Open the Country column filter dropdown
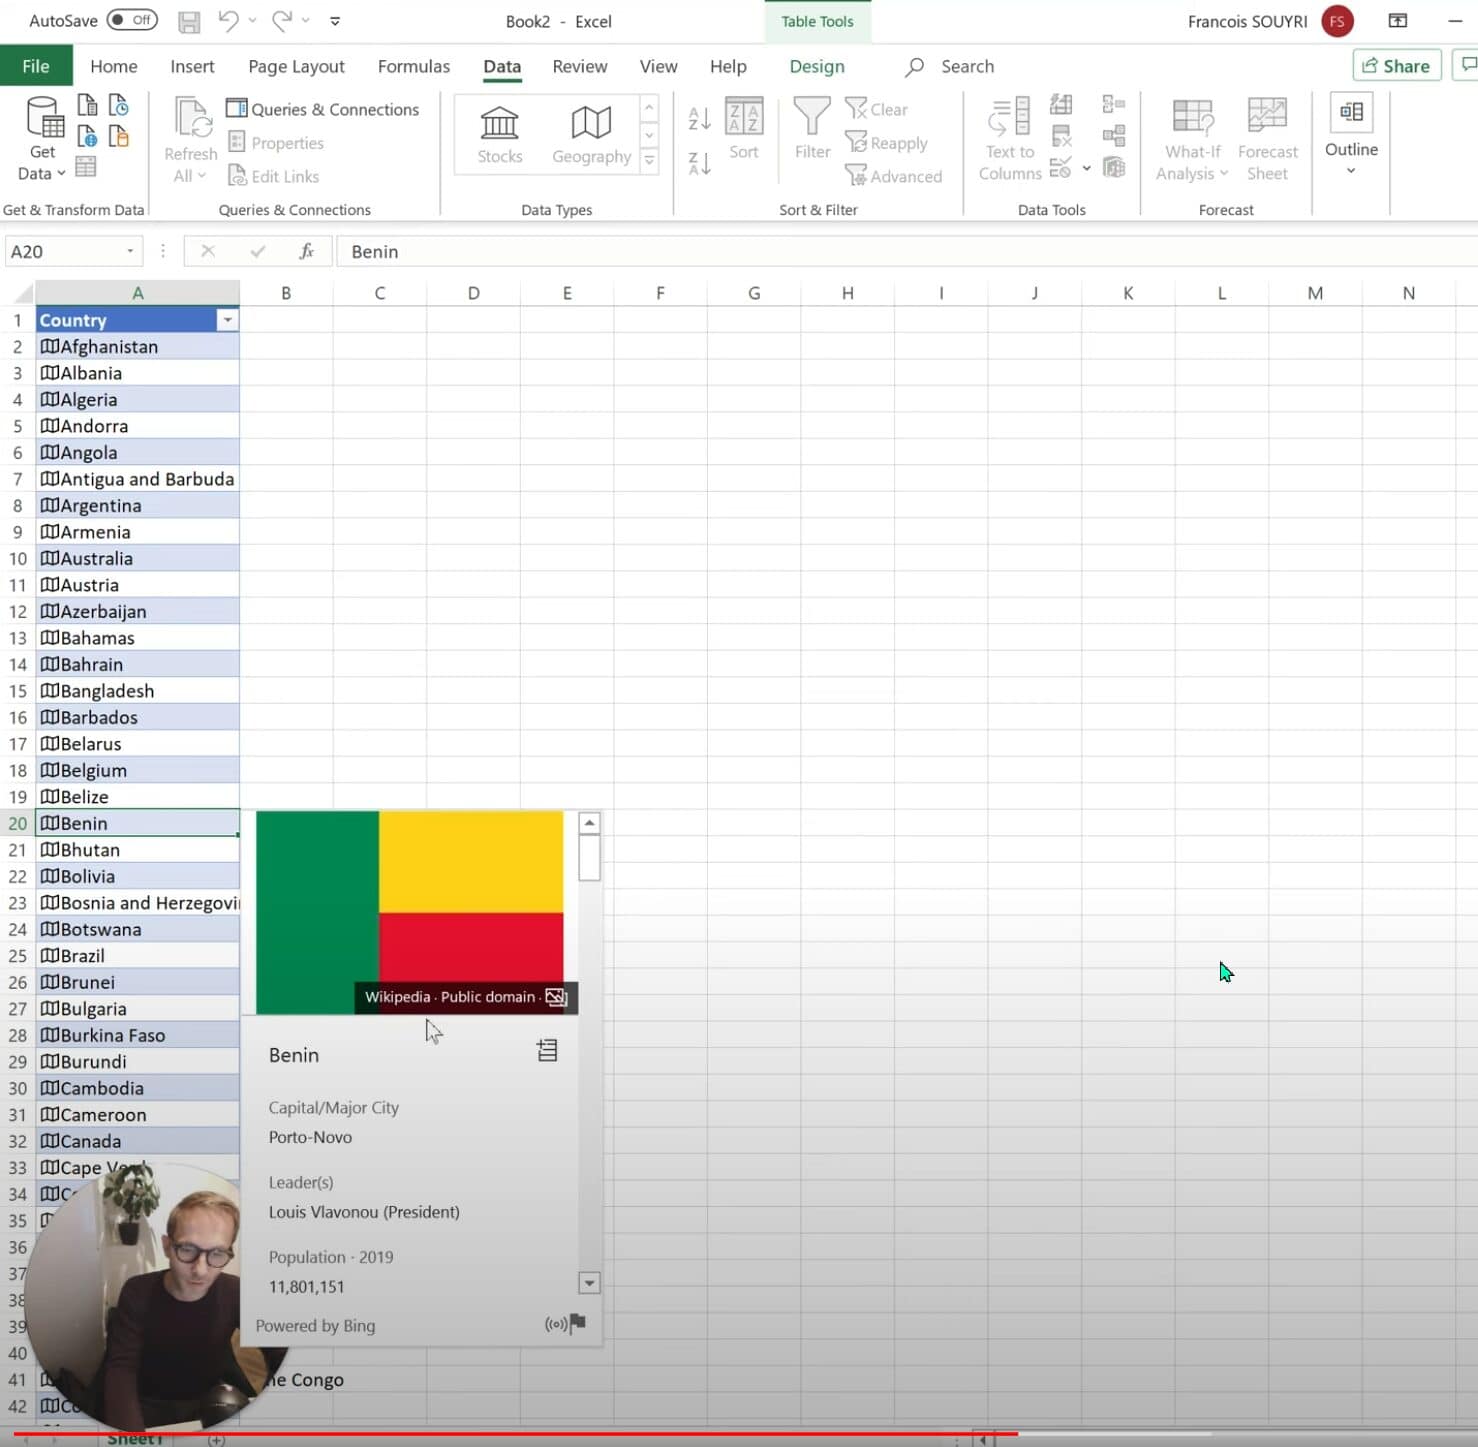This screenshot has height=1447, width=1478. point(228,319)
